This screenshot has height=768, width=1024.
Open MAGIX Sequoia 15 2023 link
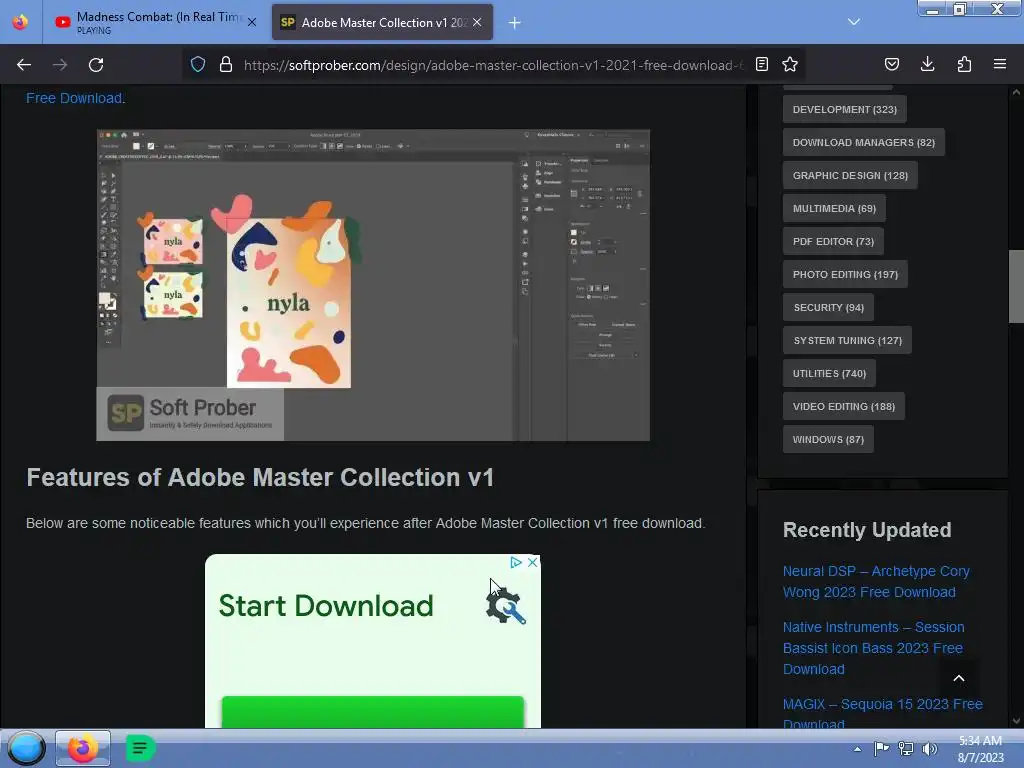882,713
